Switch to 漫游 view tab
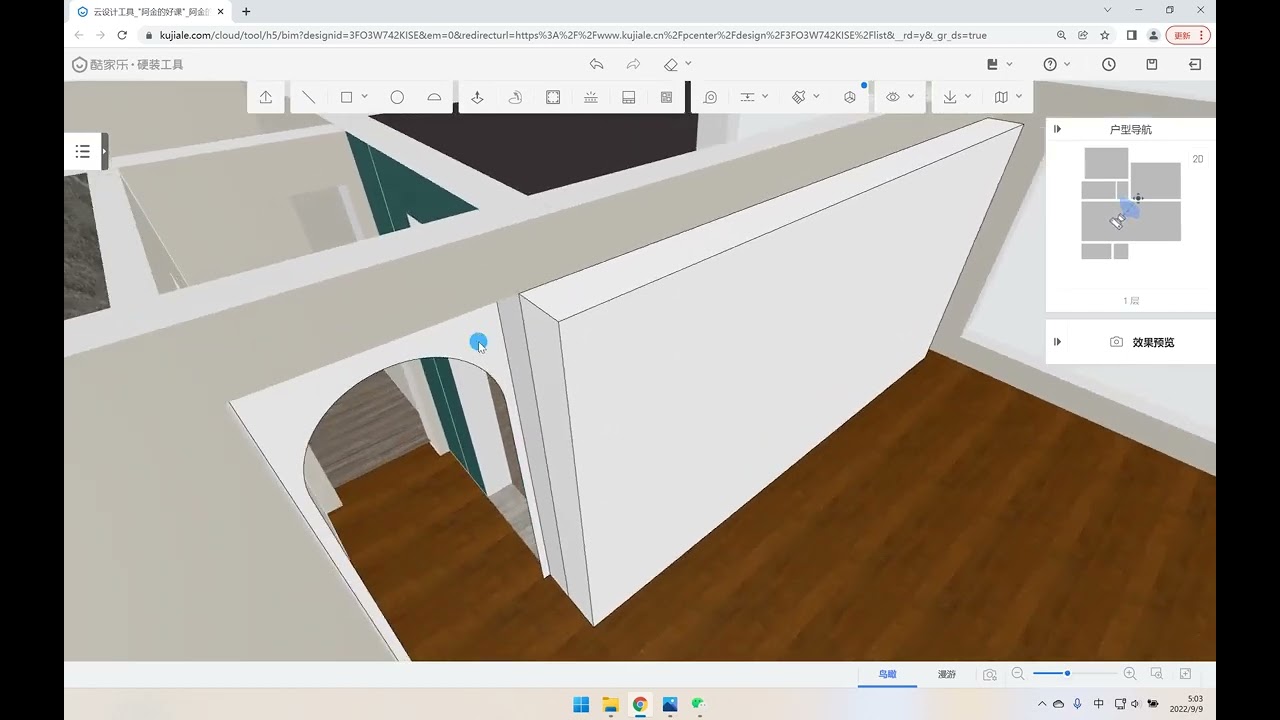This screenshot has height=720, width=1280. 946,674
